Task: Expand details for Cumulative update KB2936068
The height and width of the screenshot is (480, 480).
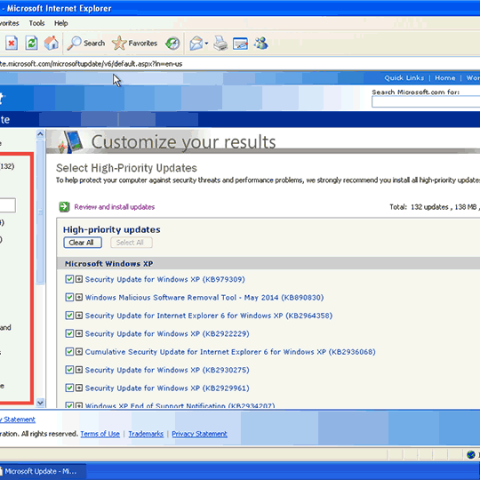Action: tap(79, 351)
